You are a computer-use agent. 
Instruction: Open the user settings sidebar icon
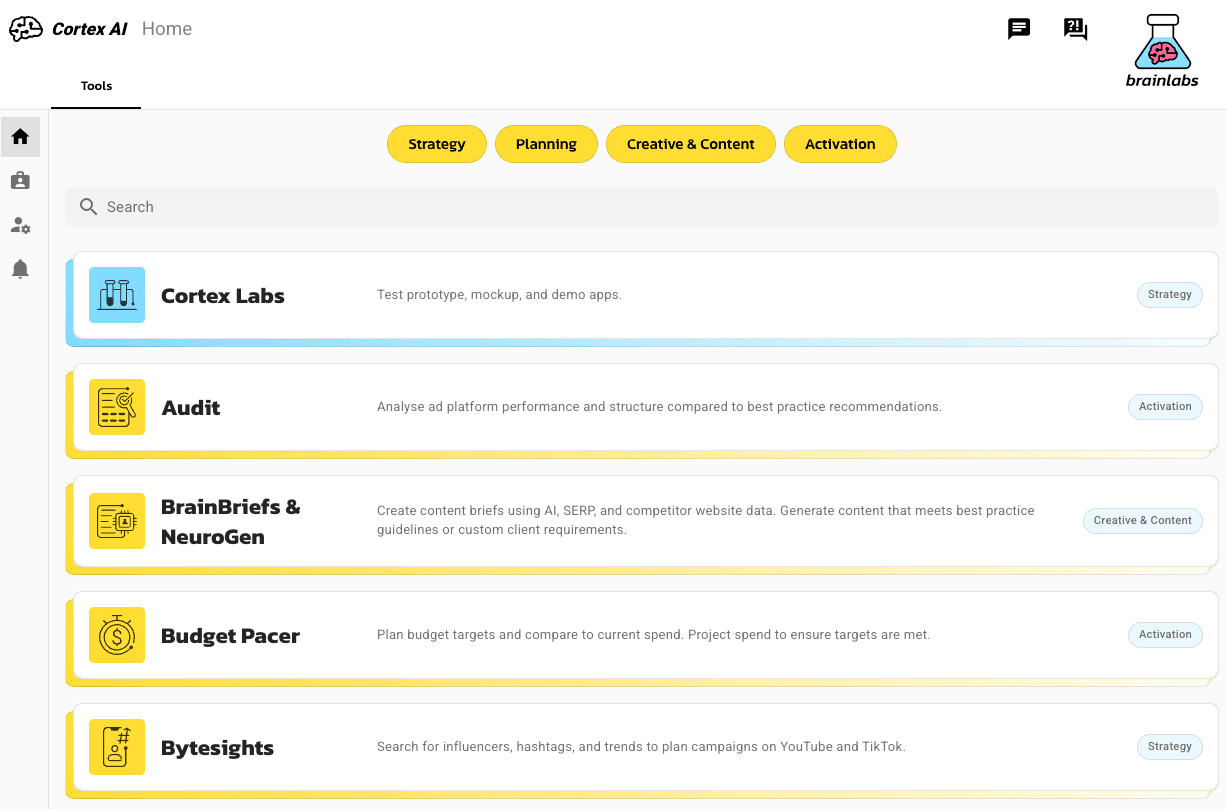pyautogui.click(x=20, y=225)
